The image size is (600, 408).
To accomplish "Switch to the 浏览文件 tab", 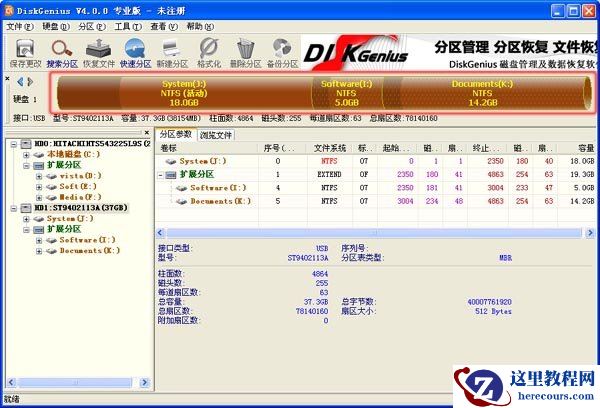I will click(216, 135).
